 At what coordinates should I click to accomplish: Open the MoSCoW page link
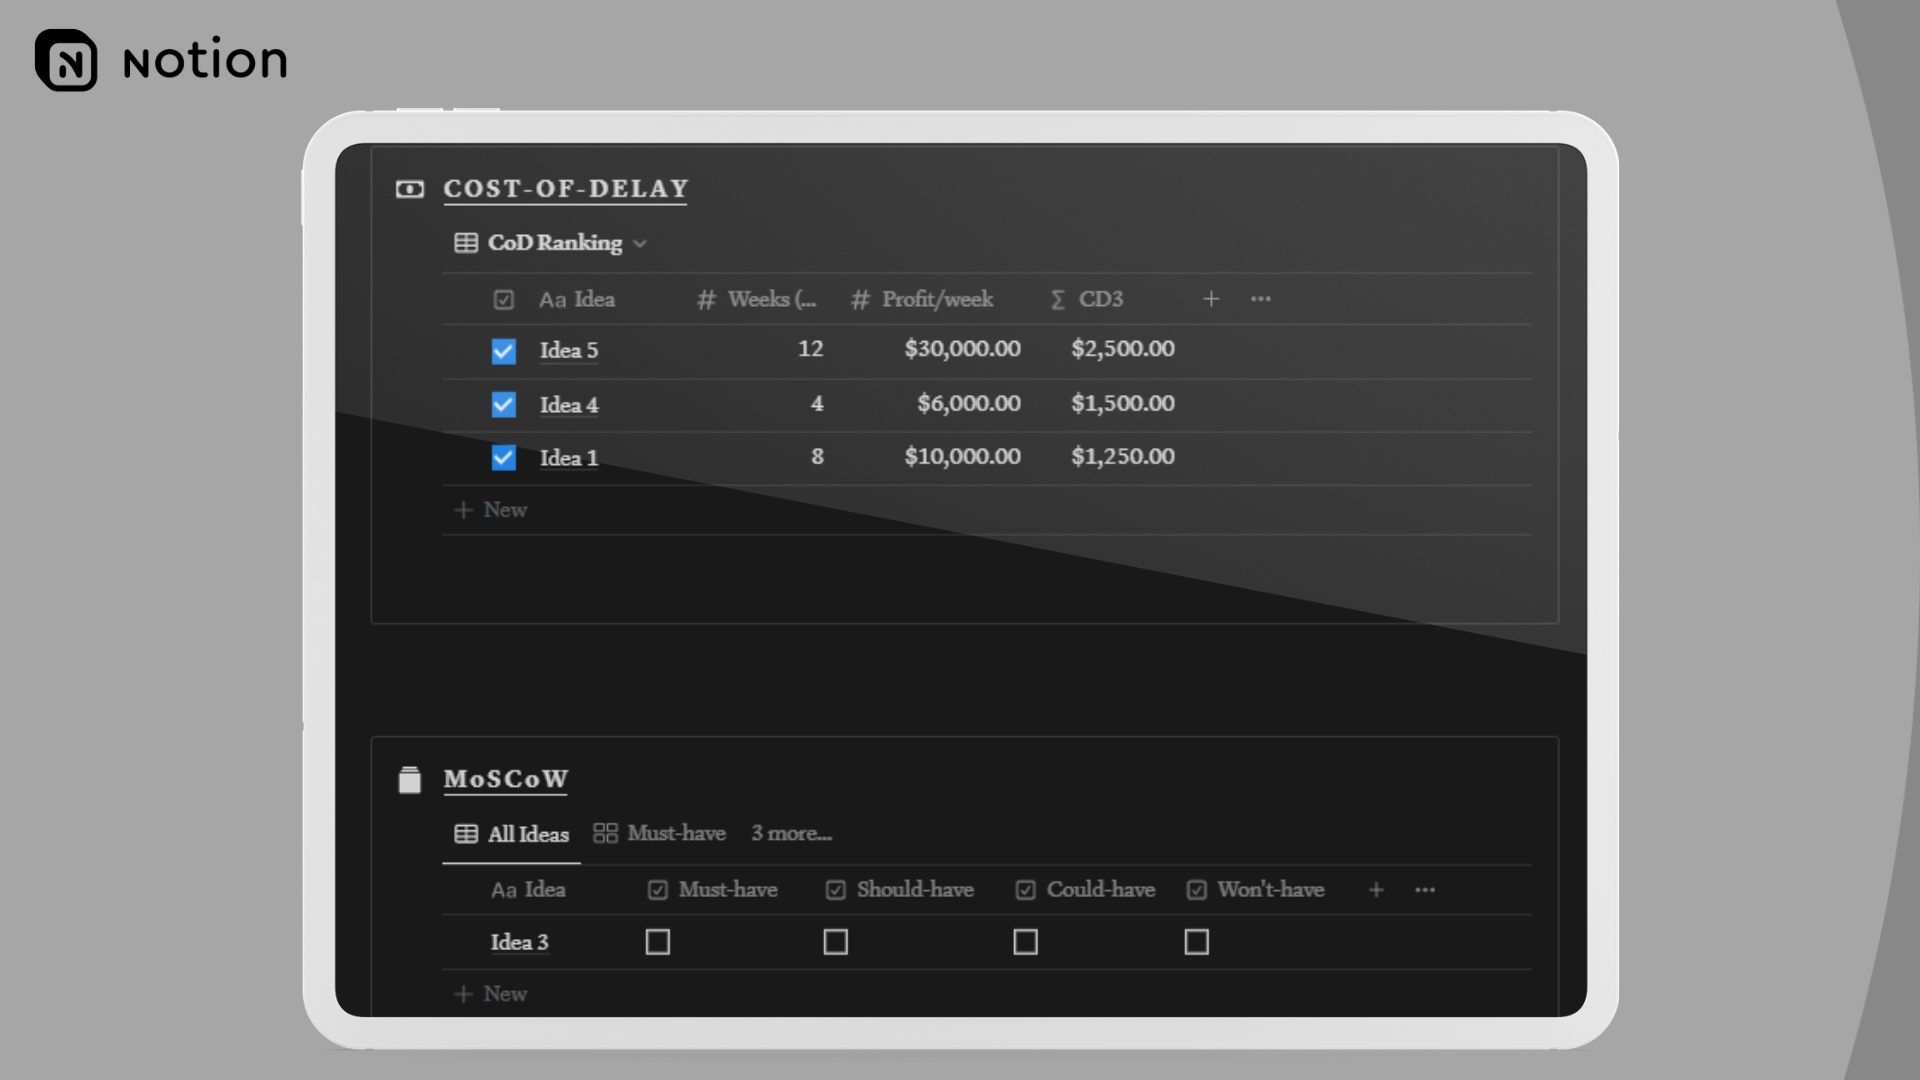(506, 779)
